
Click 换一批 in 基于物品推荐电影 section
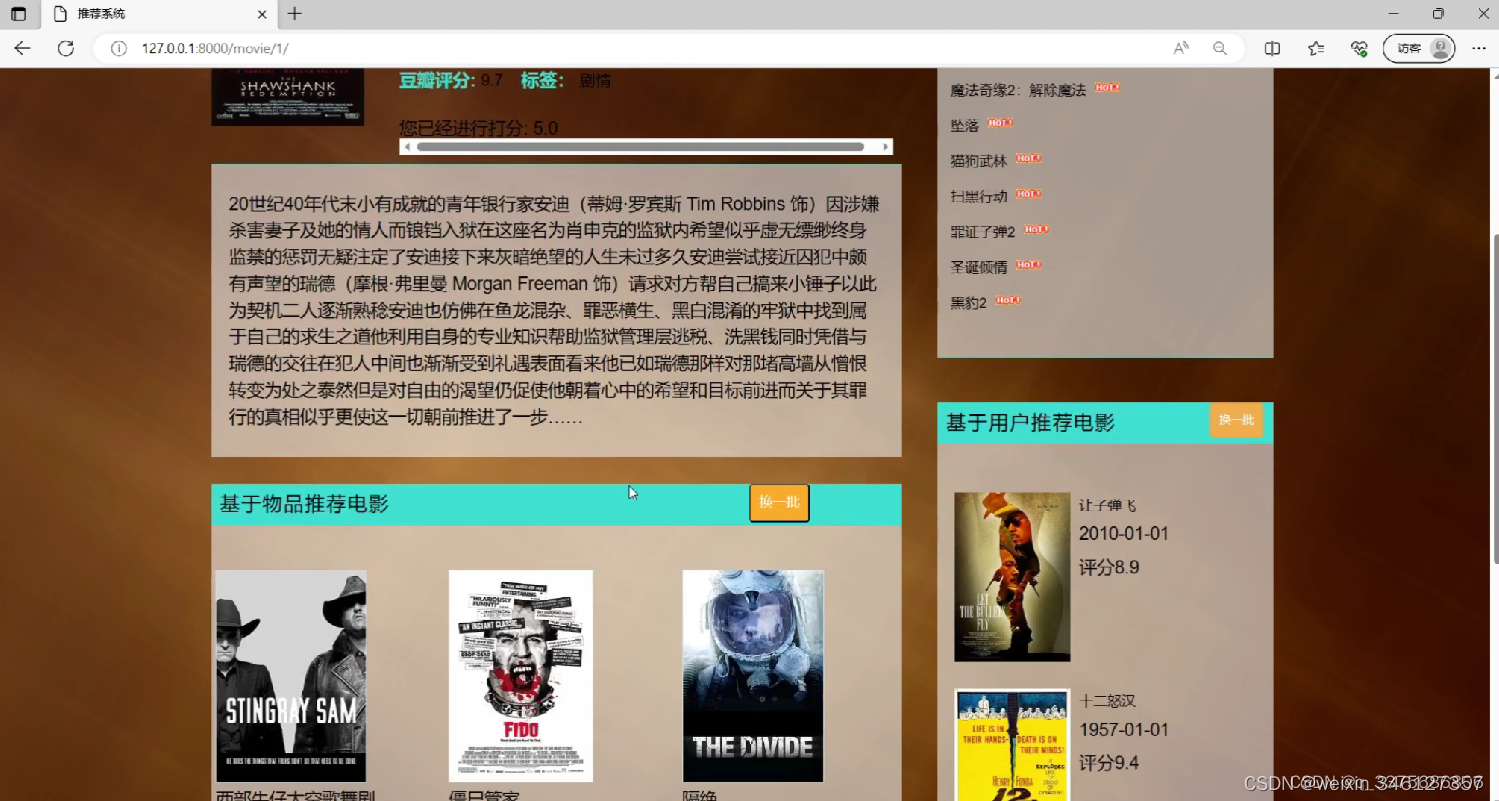tap(779, 502)
